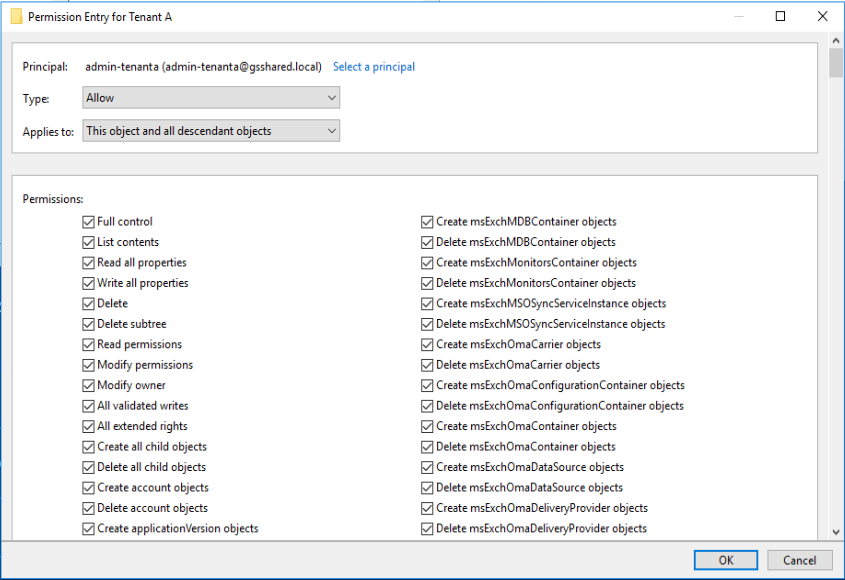Uncheck All extended rights permission
The width and height of the screenshot is (845, 580).
89,426
